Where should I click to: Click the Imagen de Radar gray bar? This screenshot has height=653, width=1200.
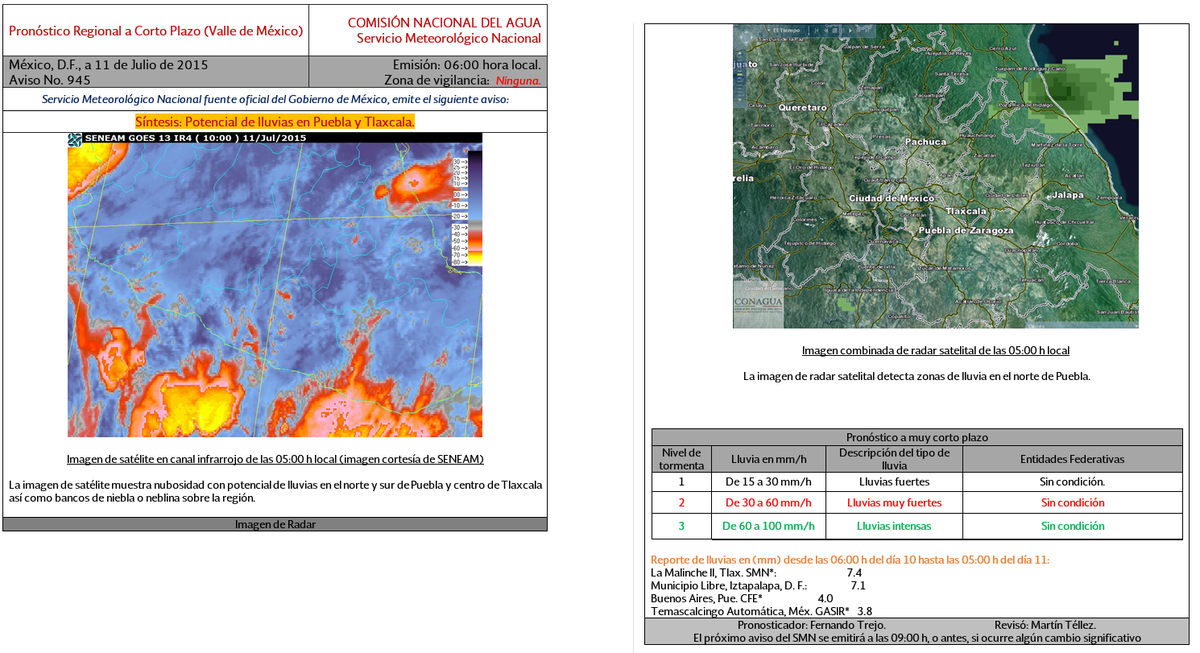[275, 524]
